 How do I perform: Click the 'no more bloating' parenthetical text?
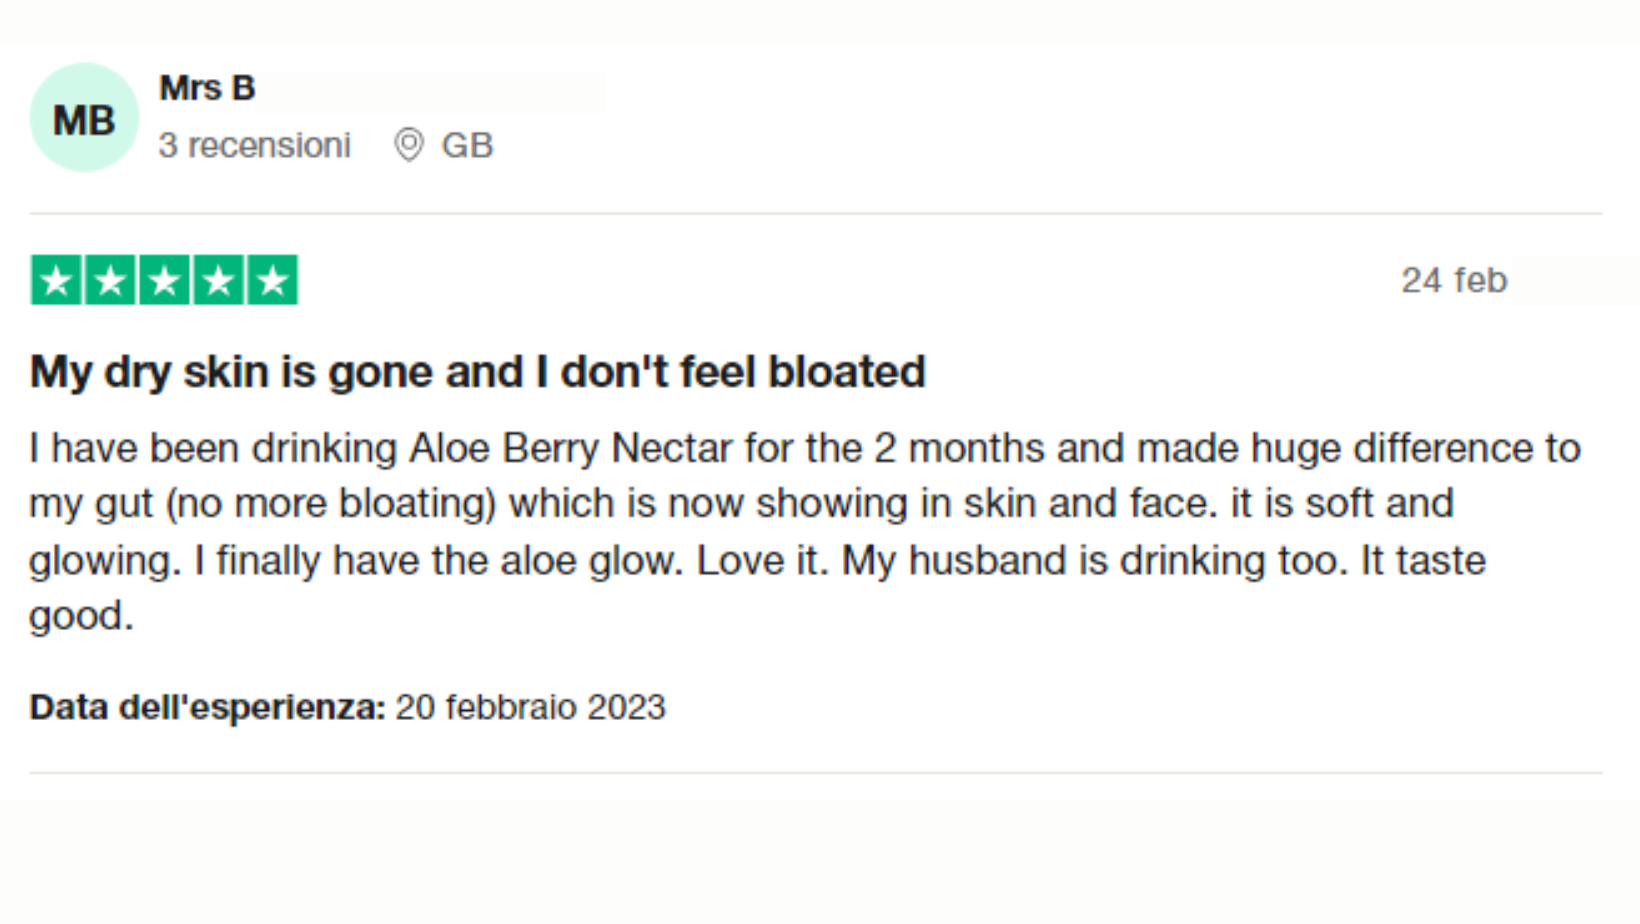(331, 503)
